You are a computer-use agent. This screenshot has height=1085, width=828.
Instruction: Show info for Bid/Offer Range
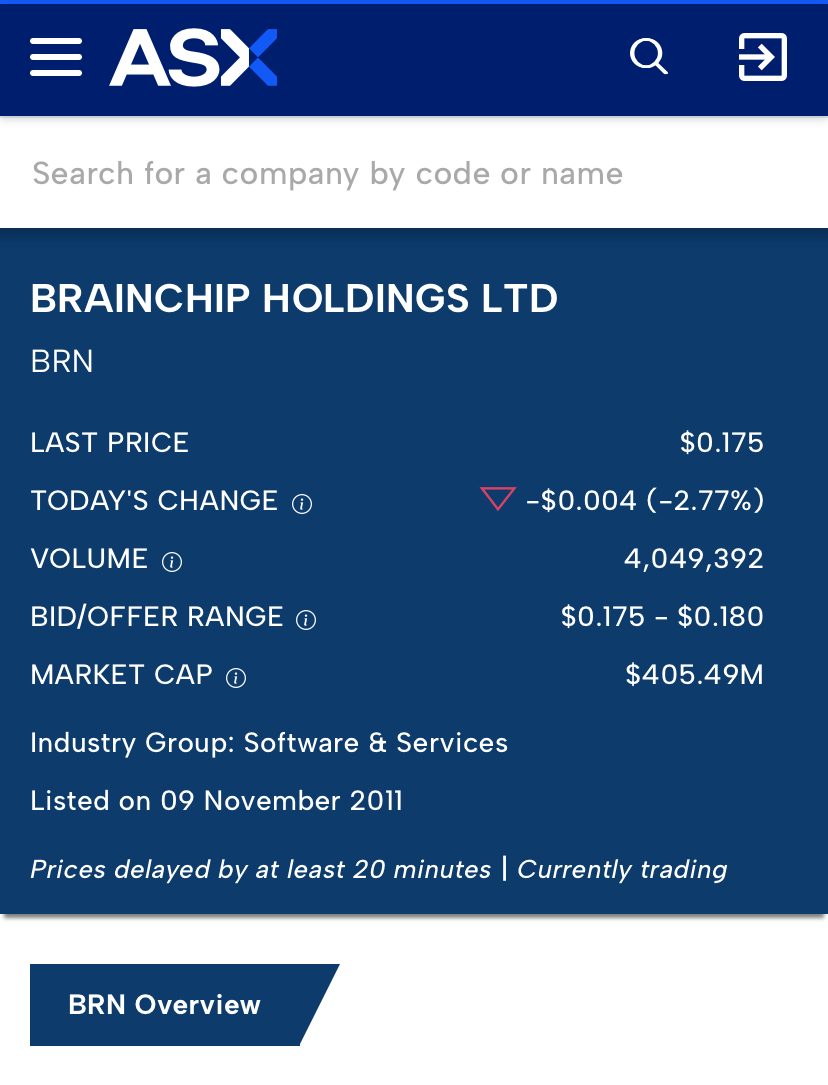click(307, 620)
